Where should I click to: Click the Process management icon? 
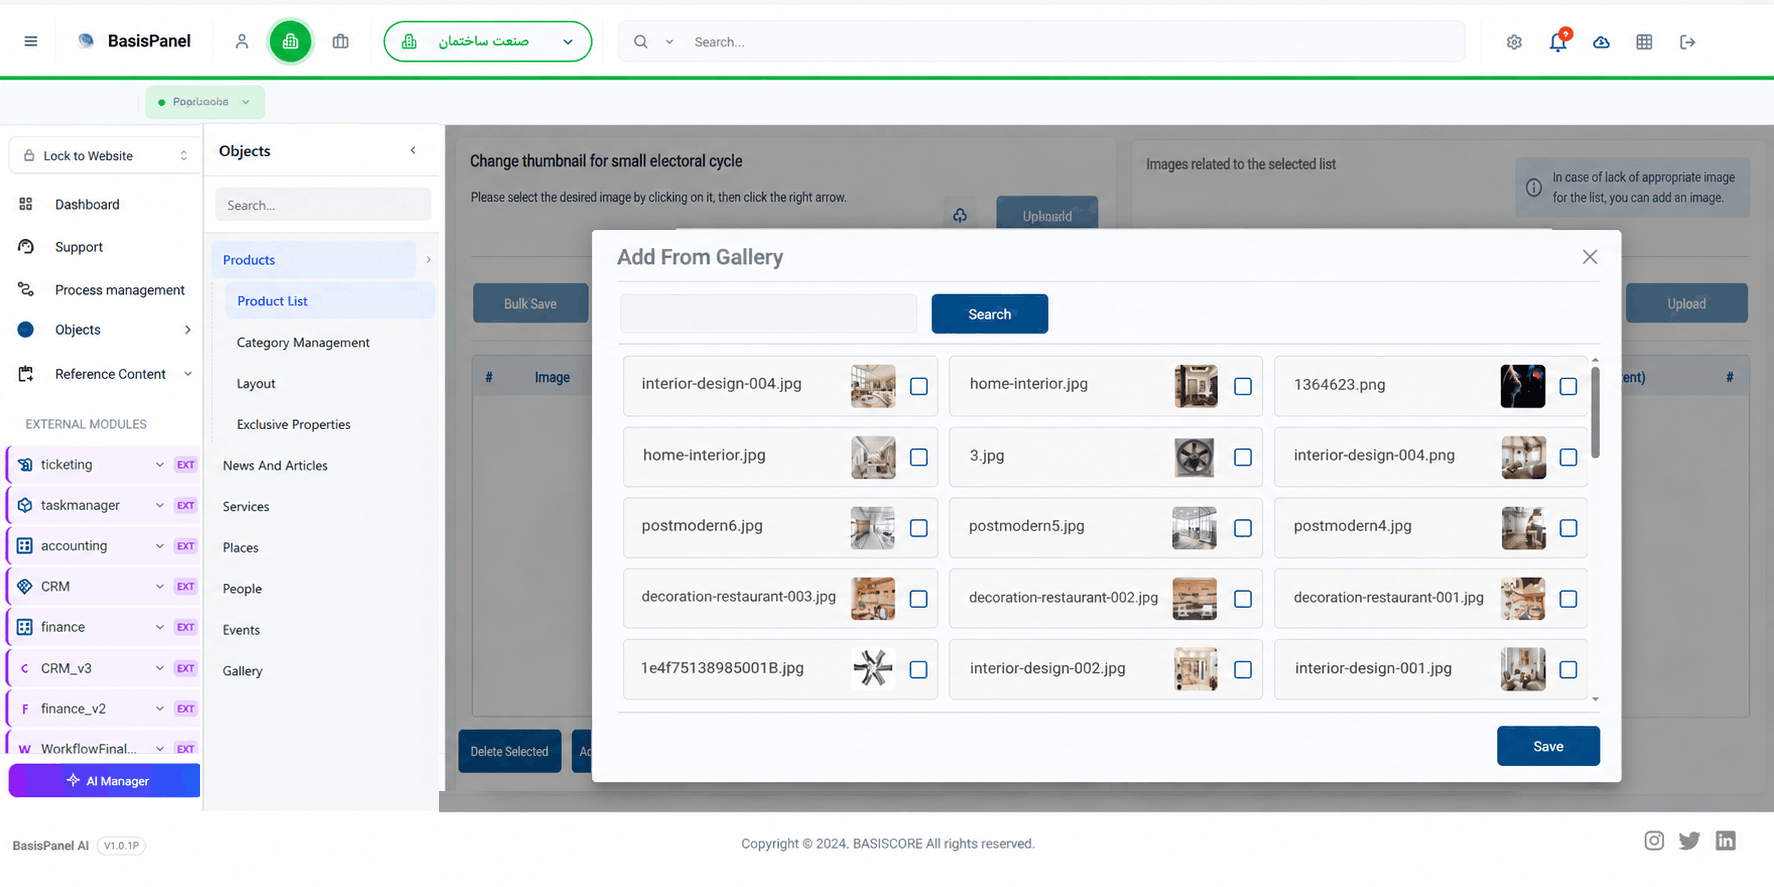(x=26, y=290)
